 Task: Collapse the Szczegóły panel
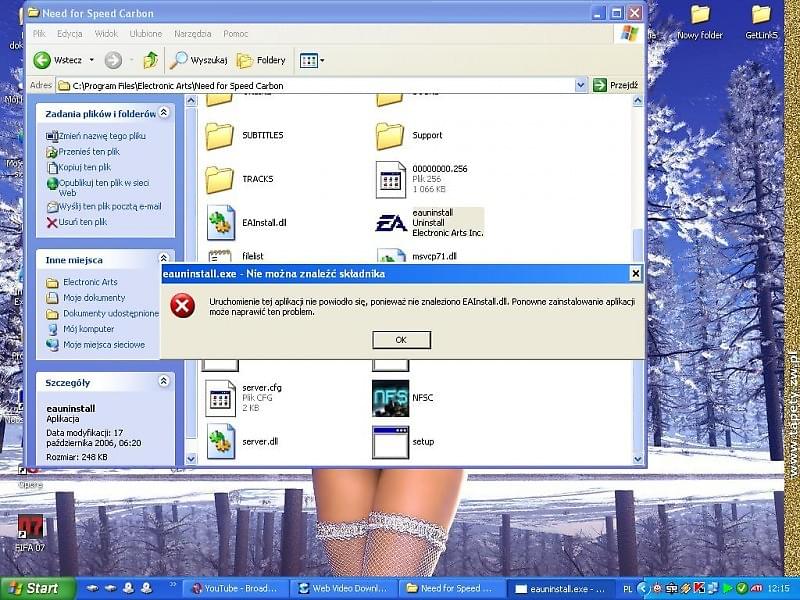[164, 381]
